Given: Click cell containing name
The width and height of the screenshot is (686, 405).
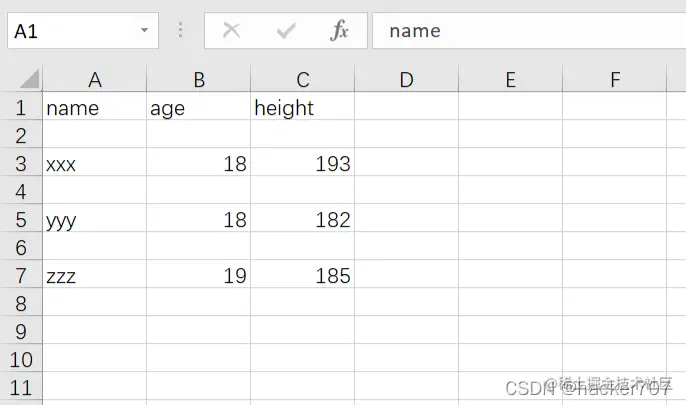Looking at the screenshot, I should [94, 108].
